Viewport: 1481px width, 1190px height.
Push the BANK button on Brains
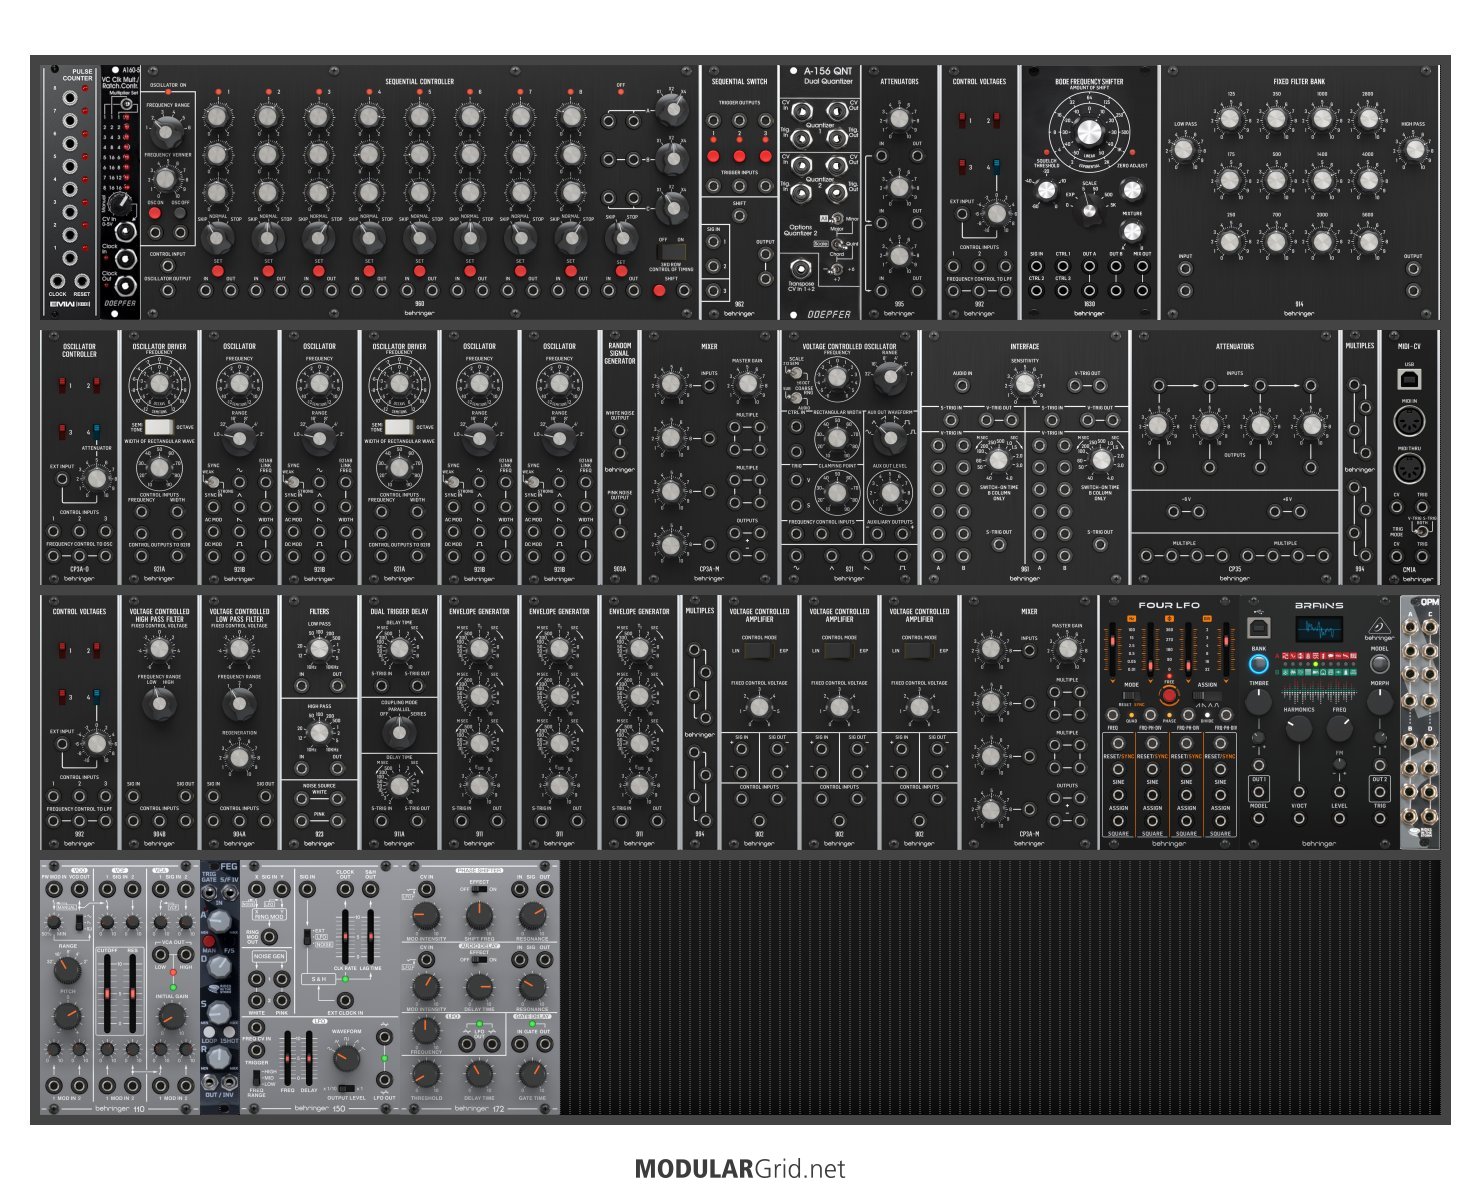(1258, 663)
